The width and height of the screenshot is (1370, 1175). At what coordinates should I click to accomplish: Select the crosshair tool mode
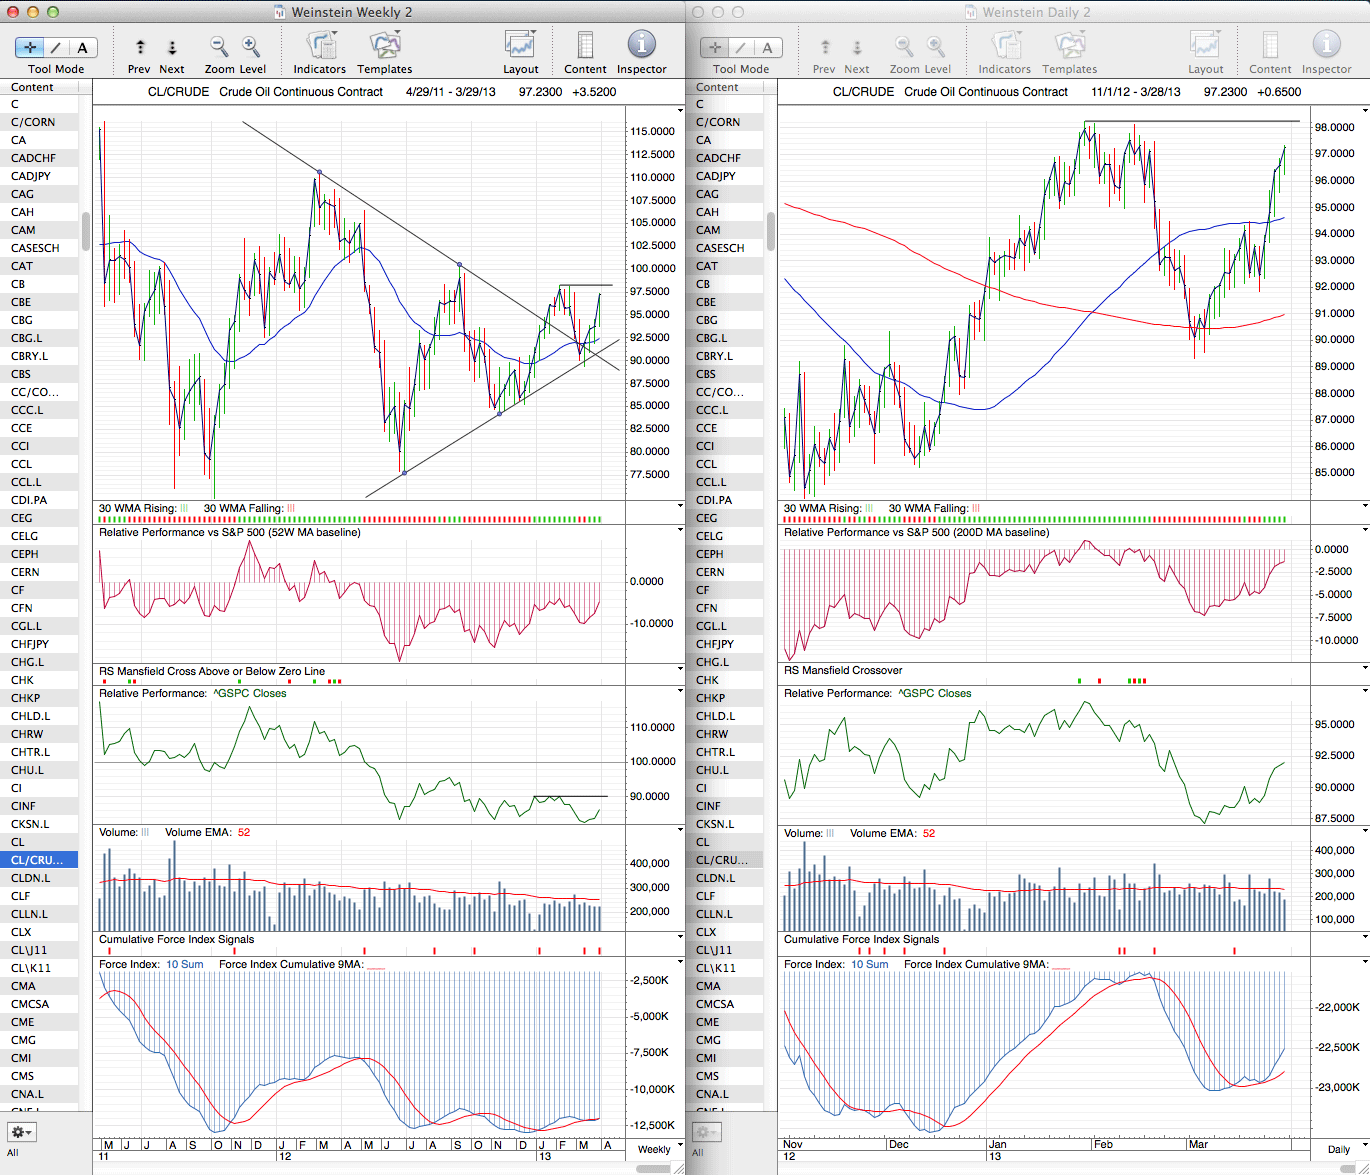click(x=30, y=47)
